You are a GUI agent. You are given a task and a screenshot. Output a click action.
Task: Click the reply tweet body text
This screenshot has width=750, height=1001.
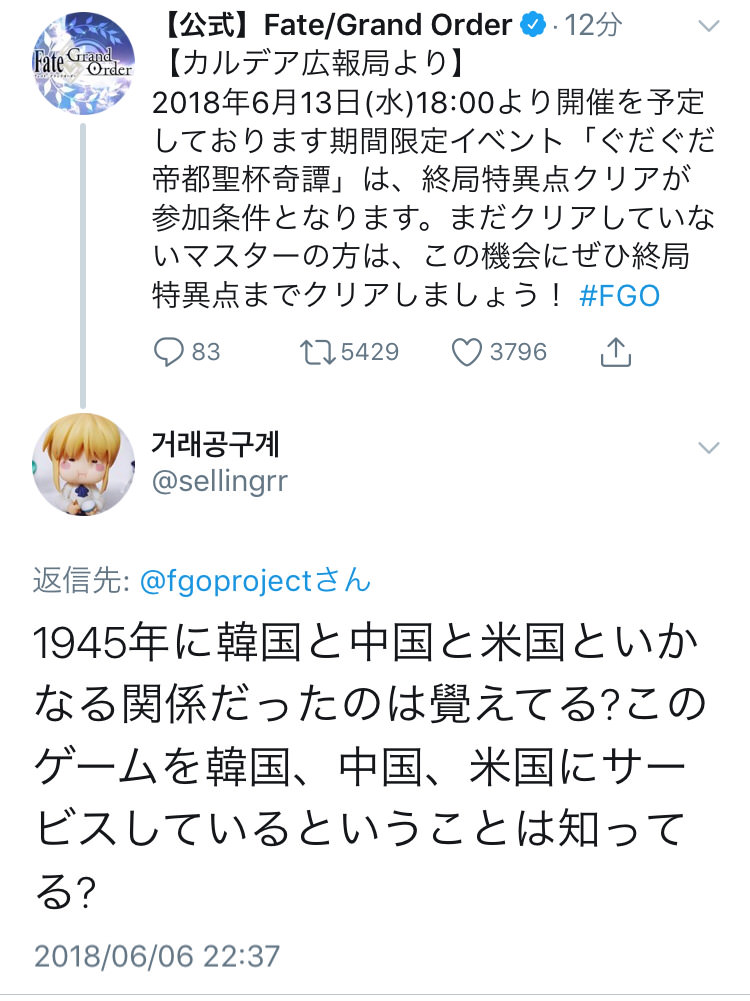click(x=369, y=767)
